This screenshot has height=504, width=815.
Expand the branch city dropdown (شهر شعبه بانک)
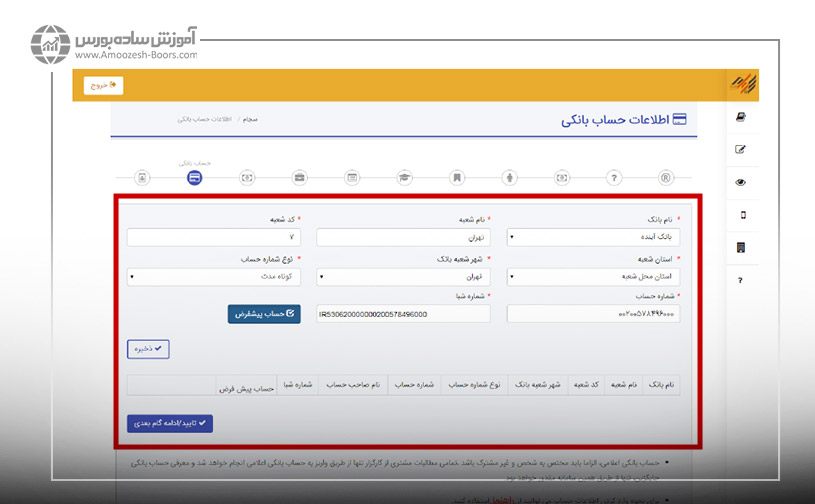[403, 276]
